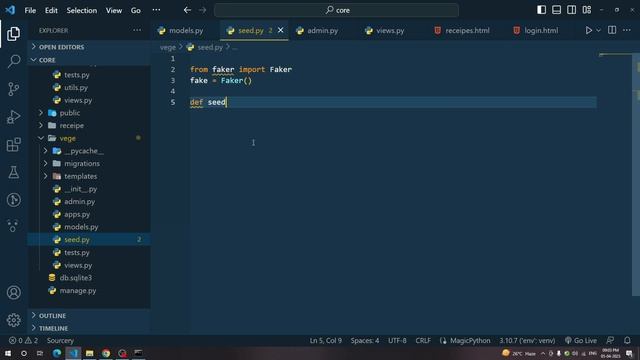
Task: Change end of line sequence CRLF
Action: click(423, 340)
